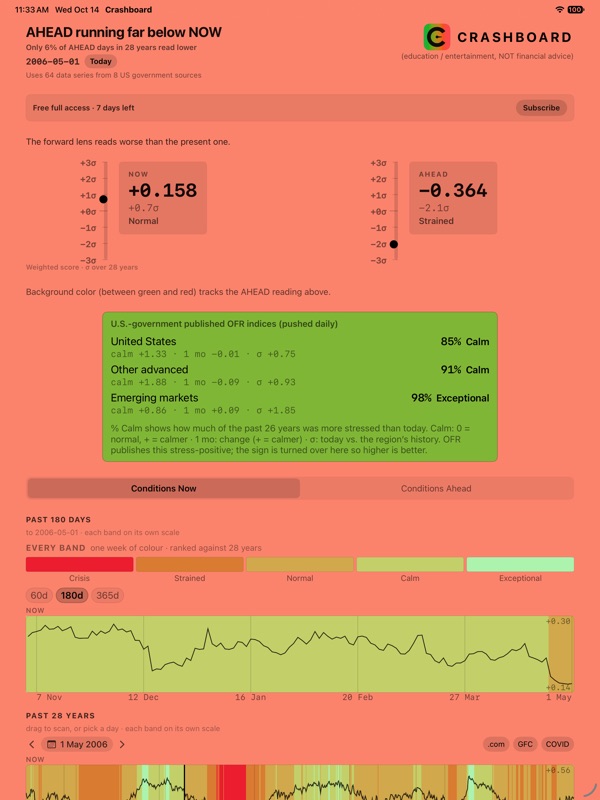Tap the Normal legend swatch
The width and height of the screenshot is (600, 800).
(x=300, y=564)
